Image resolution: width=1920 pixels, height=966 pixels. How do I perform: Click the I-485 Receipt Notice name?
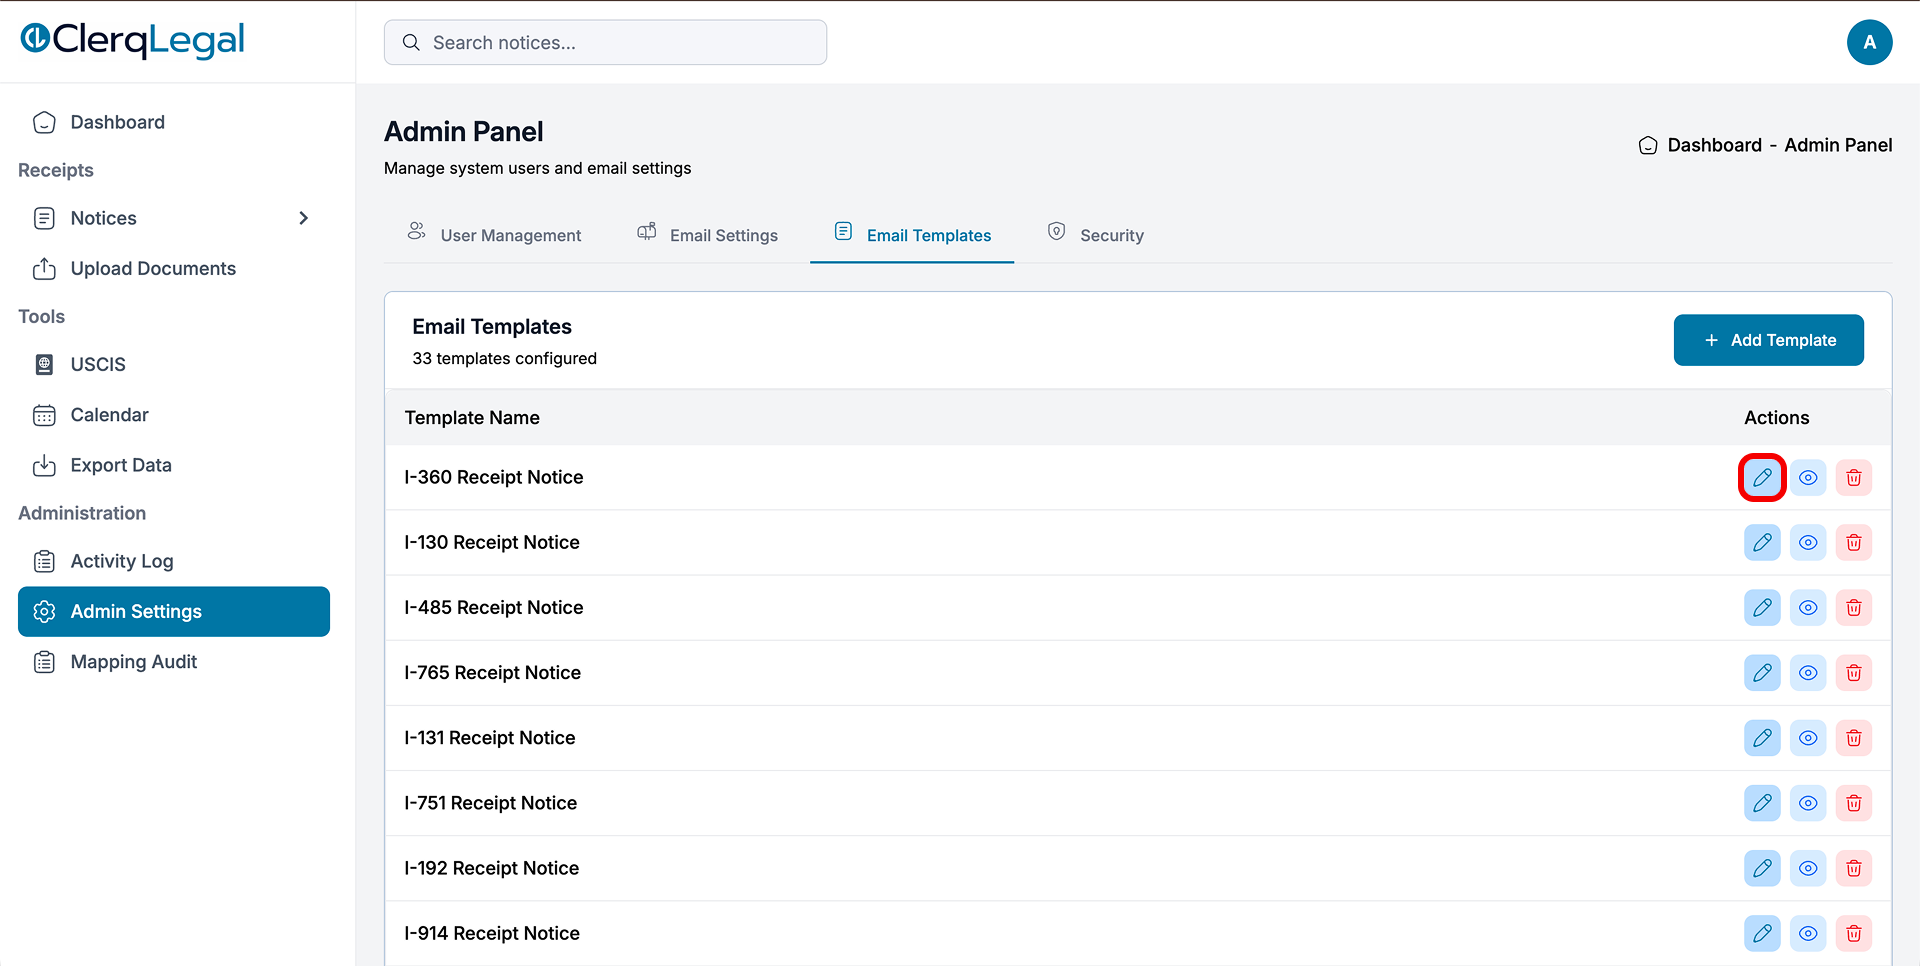coord(494,607)
